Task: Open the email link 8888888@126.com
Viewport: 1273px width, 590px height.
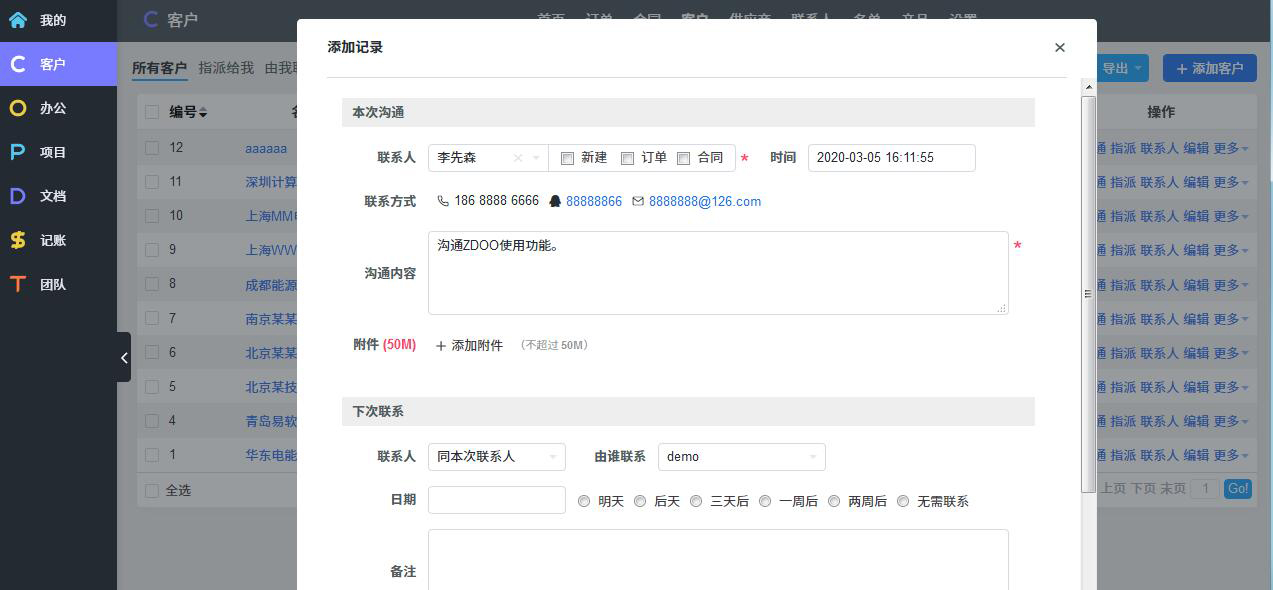Action: 705,201
